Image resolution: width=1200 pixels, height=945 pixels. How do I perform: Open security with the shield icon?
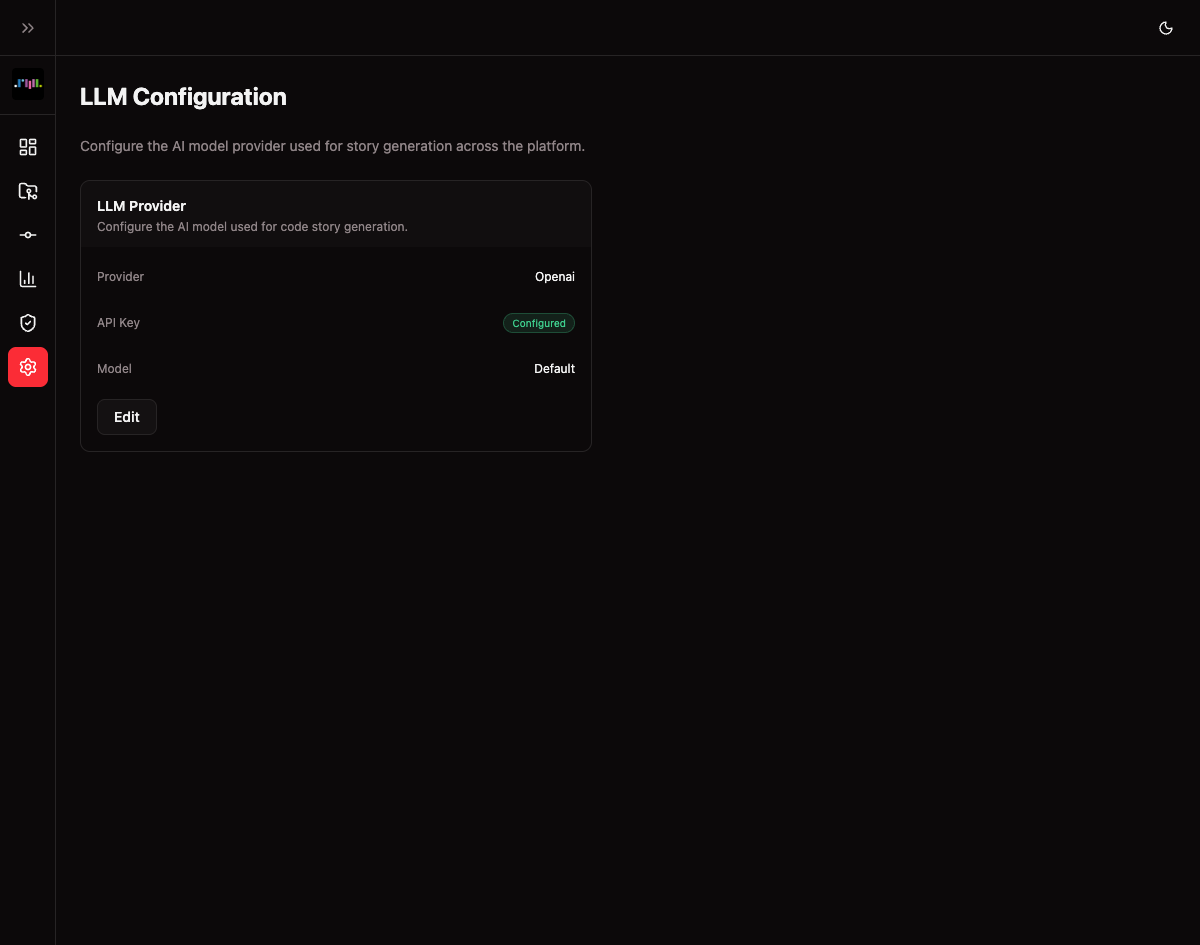point(27,322)
